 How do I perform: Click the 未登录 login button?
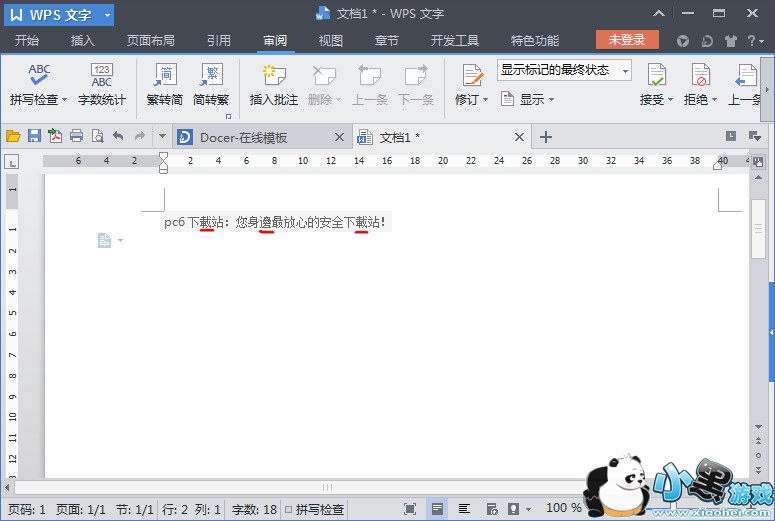(x=627, y=40)
